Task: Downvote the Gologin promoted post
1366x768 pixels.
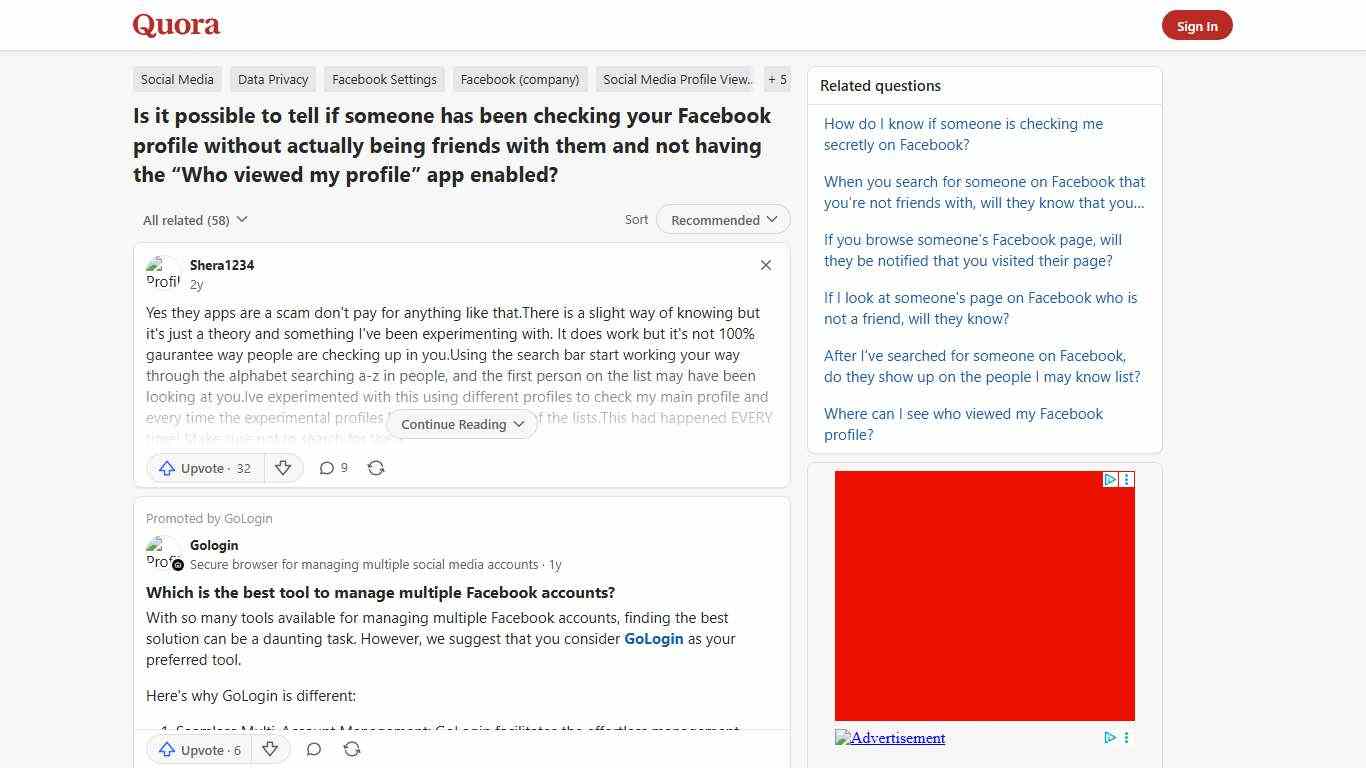Action: coord(270,749)
